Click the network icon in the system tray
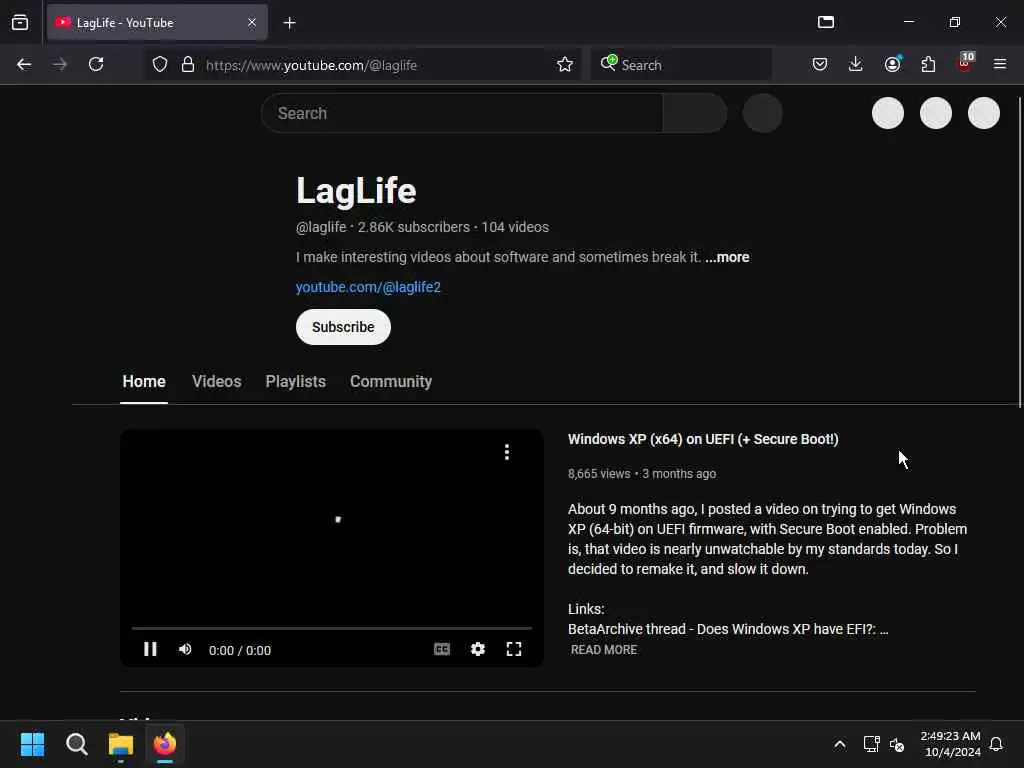The height and width of the screenshot is (768, 1024). point(871,744)
